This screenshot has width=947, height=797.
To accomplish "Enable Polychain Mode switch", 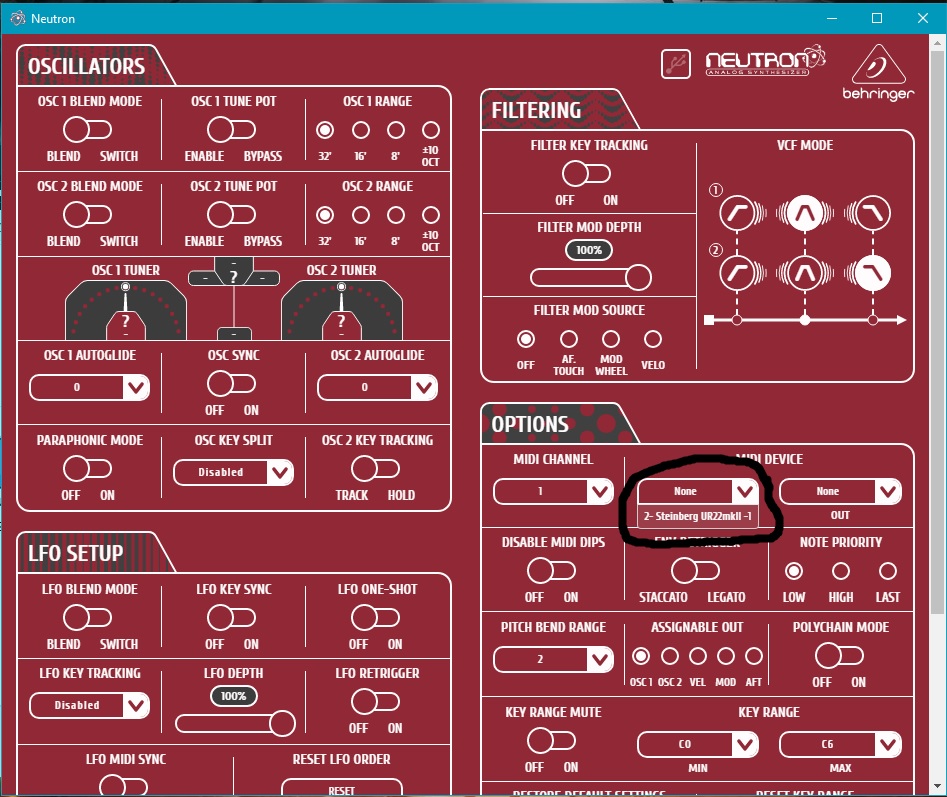I will (x=839, y=655).
